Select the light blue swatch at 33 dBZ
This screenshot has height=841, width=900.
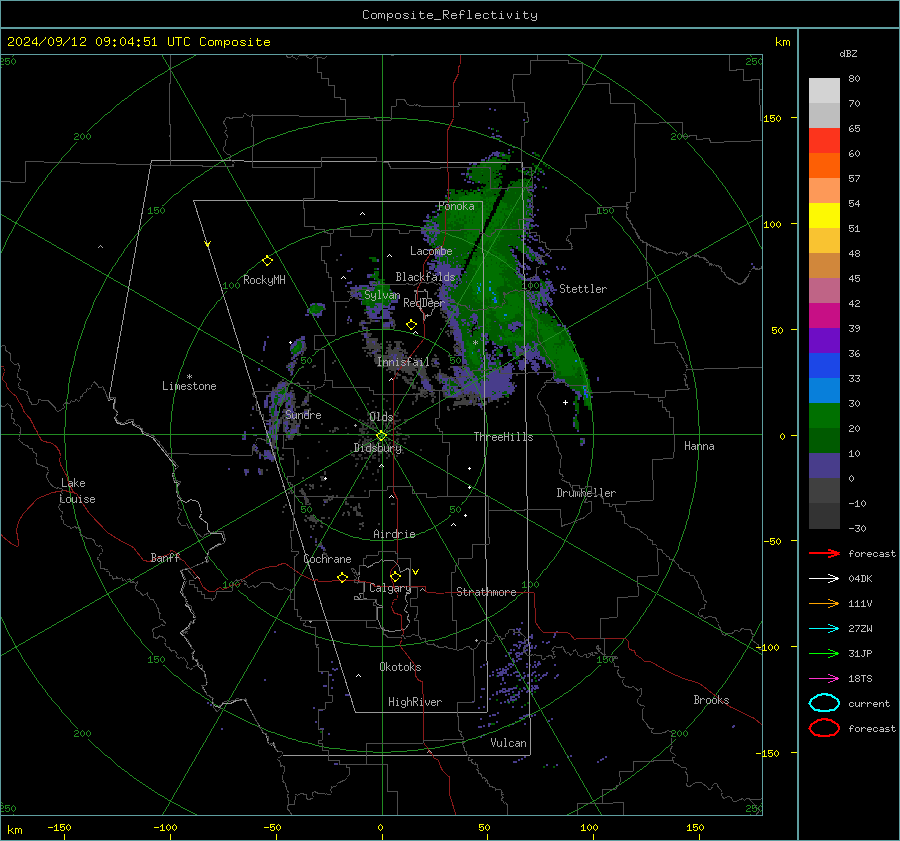824,390
